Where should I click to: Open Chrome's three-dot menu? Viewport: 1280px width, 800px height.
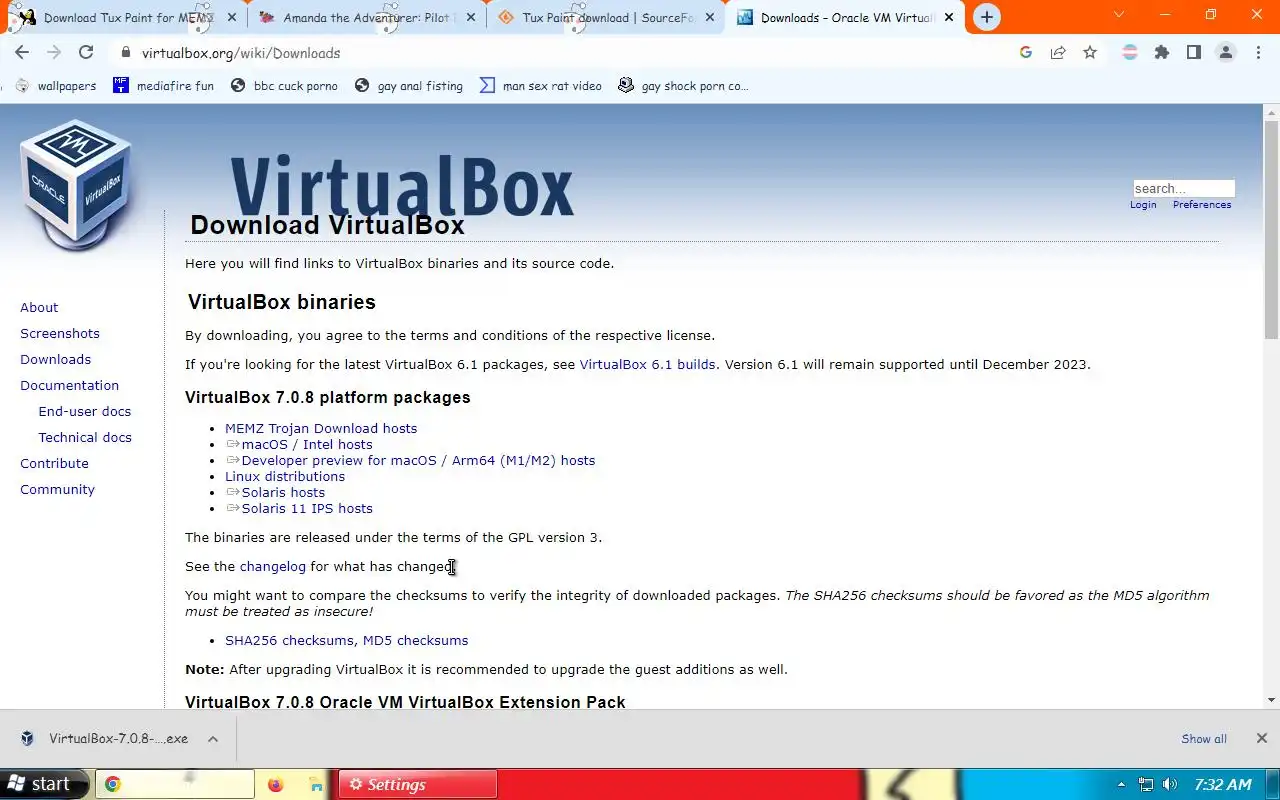click(1258, 53)
